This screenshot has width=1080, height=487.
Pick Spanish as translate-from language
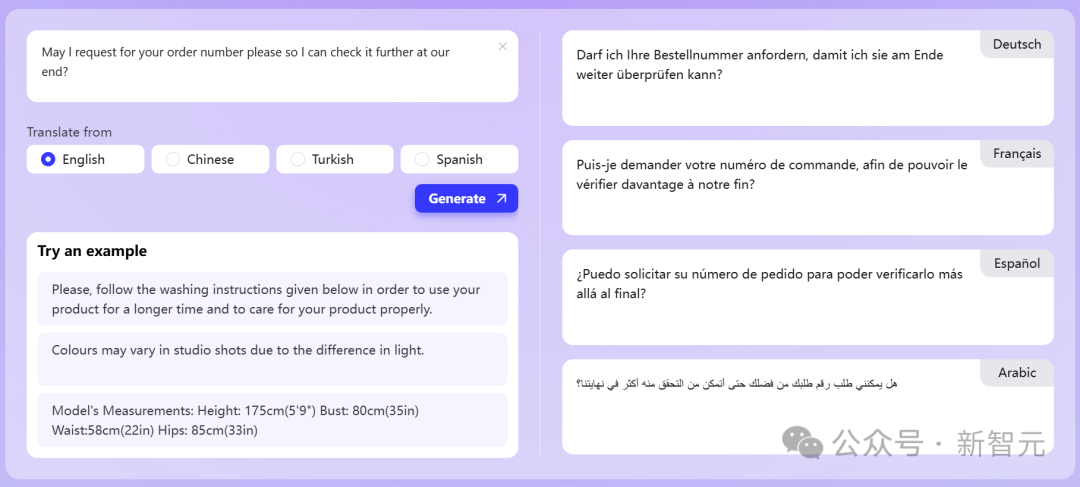coord(459,159)
